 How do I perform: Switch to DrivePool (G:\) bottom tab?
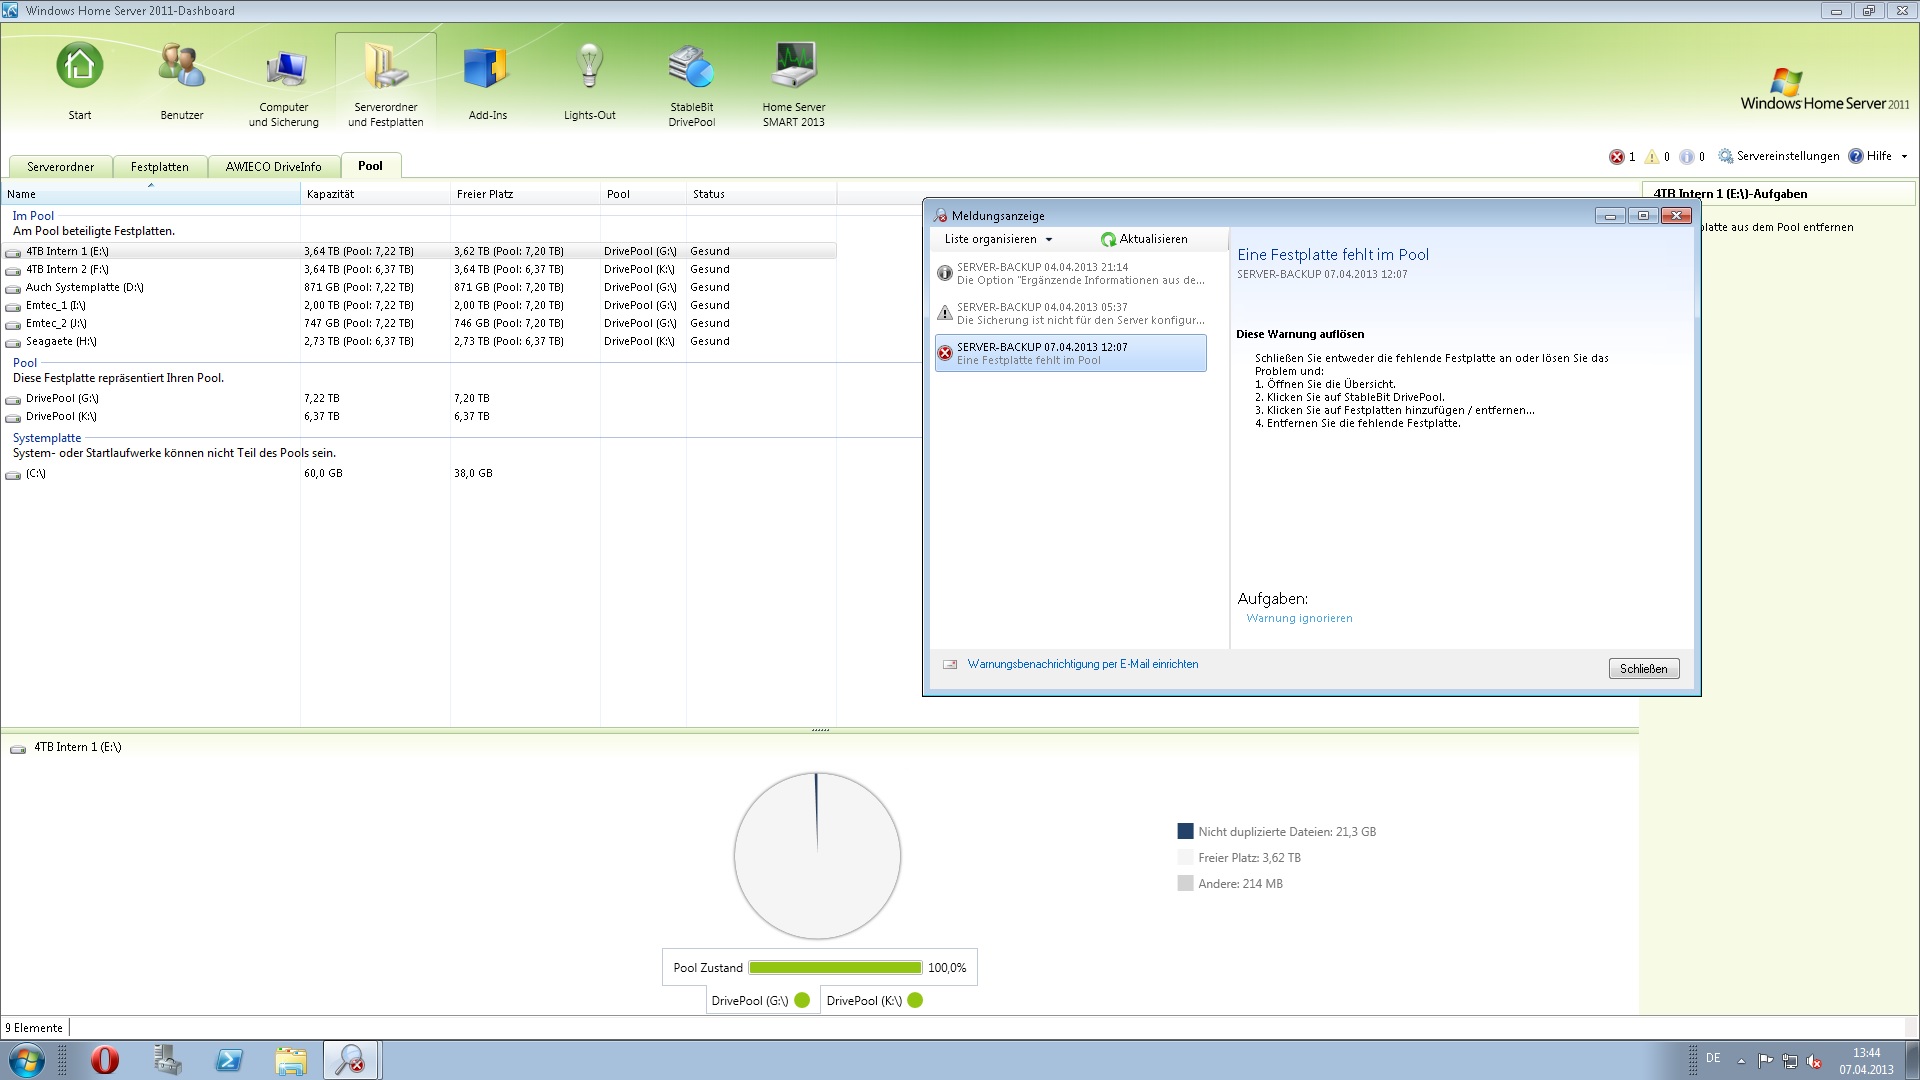click(x=761, y=1001)
